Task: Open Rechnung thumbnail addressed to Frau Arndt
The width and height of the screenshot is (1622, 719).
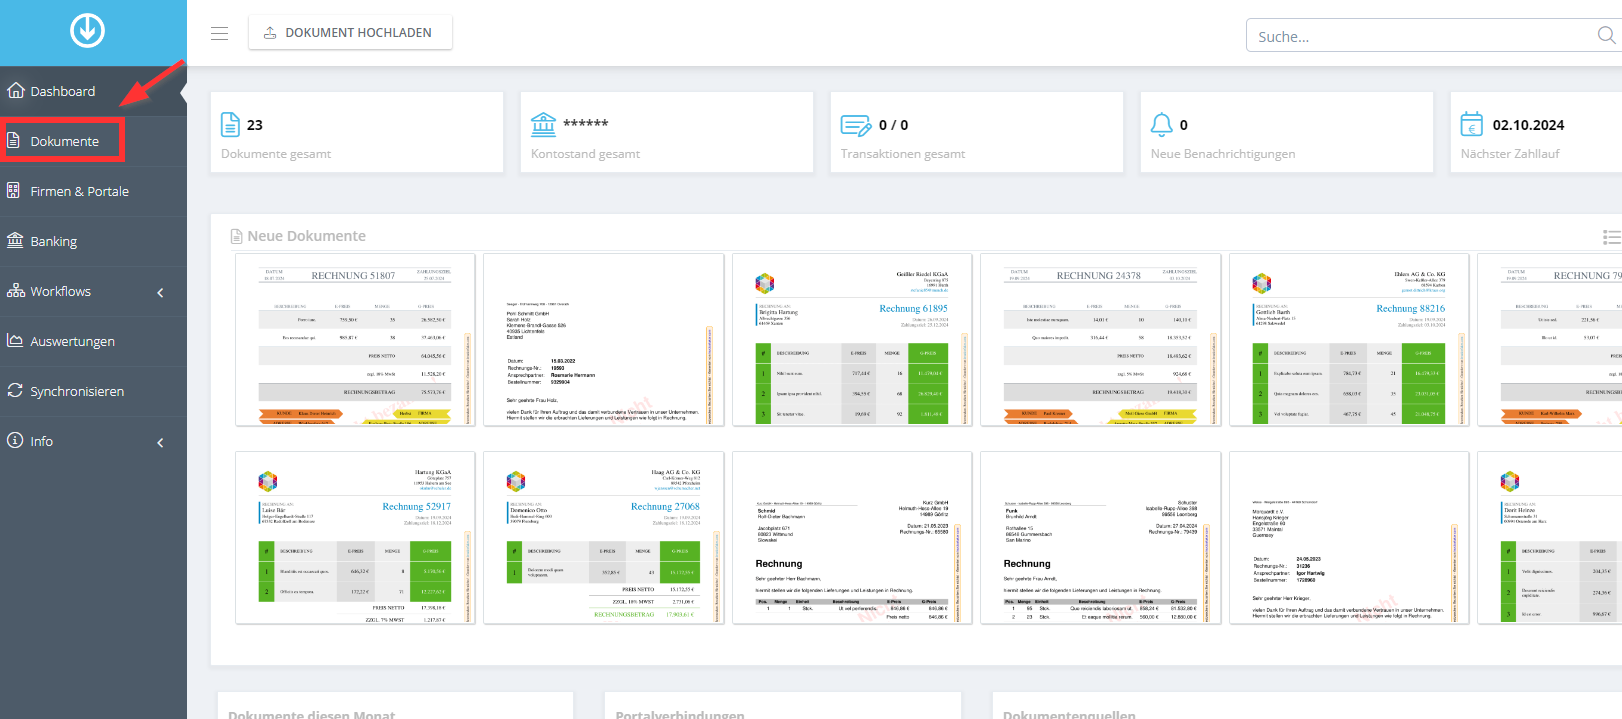Action: tap(1100, 538)
